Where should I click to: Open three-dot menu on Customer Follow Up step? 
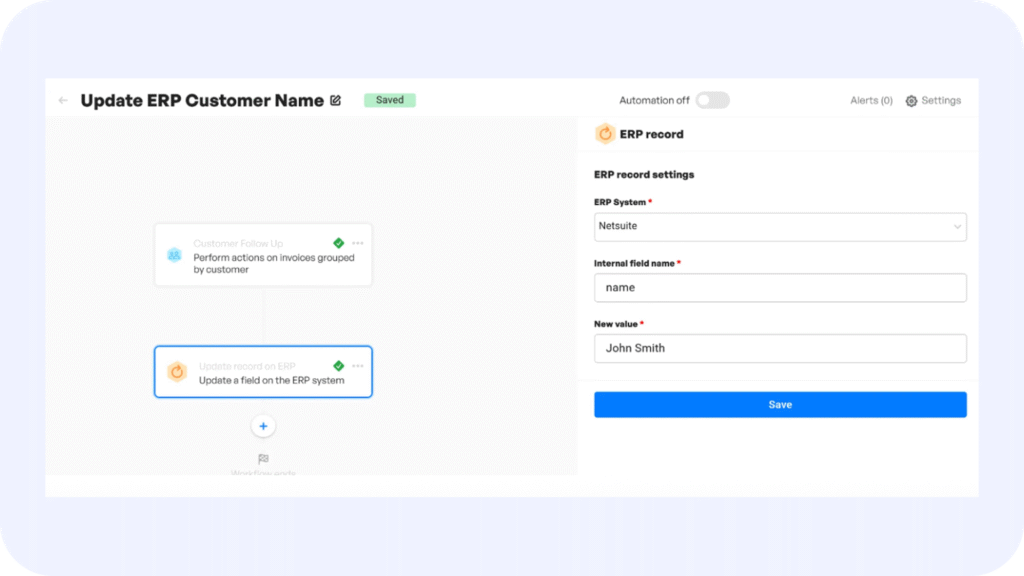[x=358, y=243]
